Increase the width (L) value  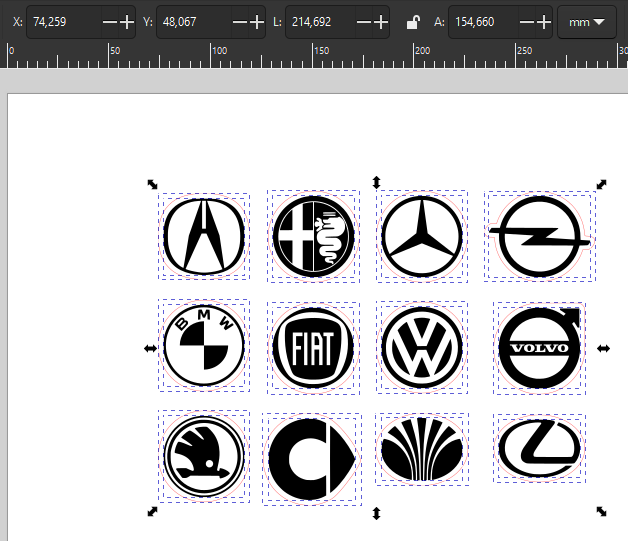[x=381, y=22]
